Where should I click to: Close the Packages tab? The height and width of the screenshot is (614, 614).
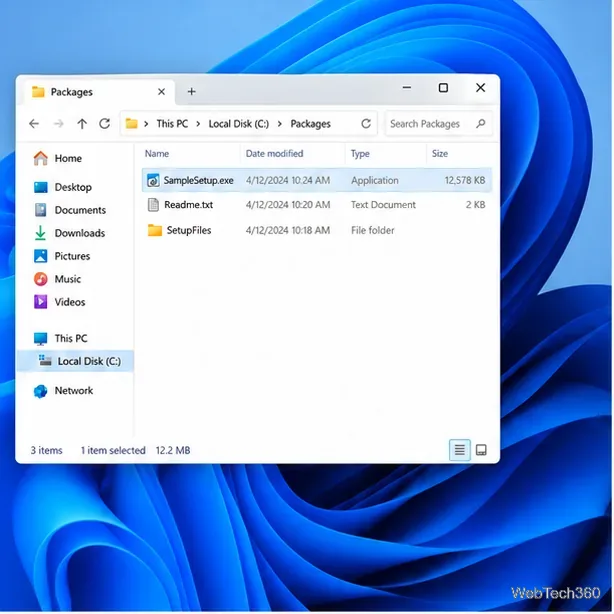pos(161,92)
